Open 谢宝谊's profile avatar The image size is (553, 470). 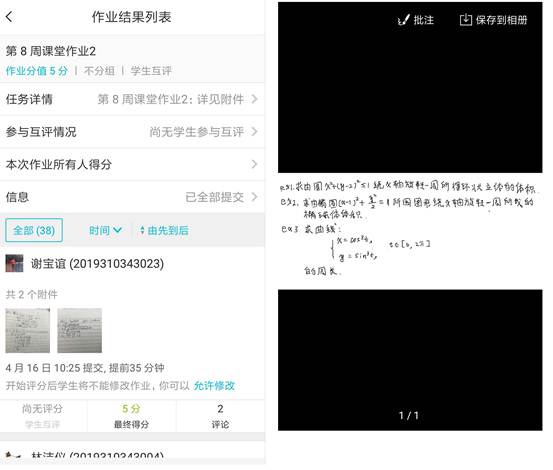point(14,264)
